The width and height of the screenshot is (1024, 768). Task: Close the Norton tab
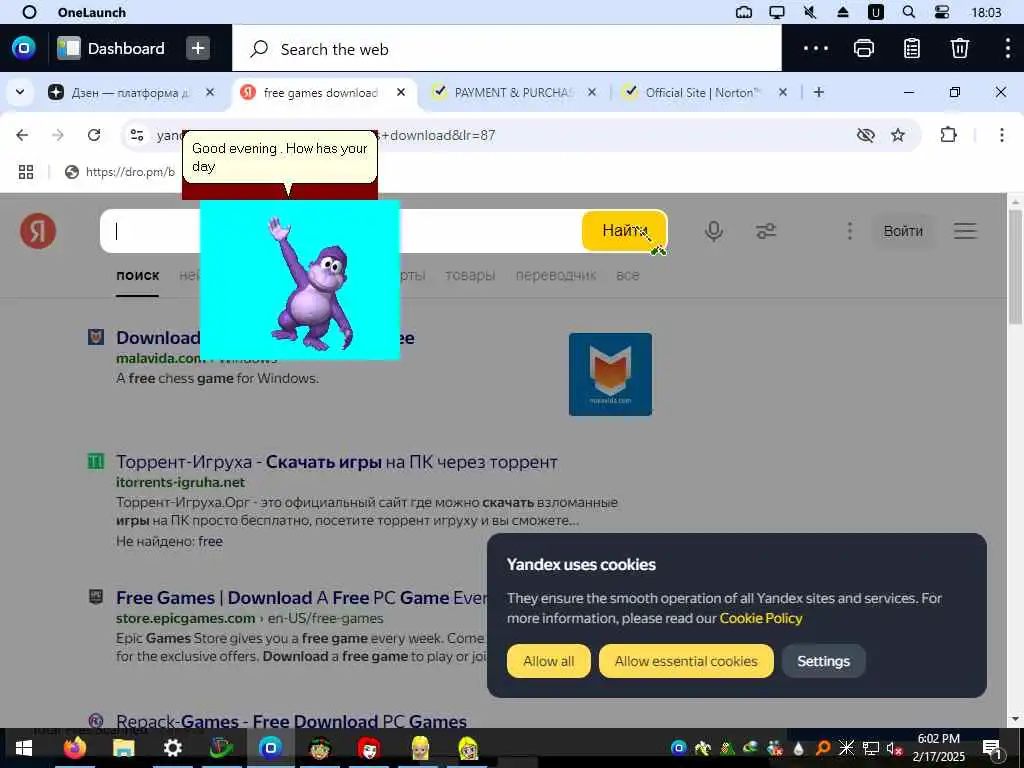pos(783,92)
